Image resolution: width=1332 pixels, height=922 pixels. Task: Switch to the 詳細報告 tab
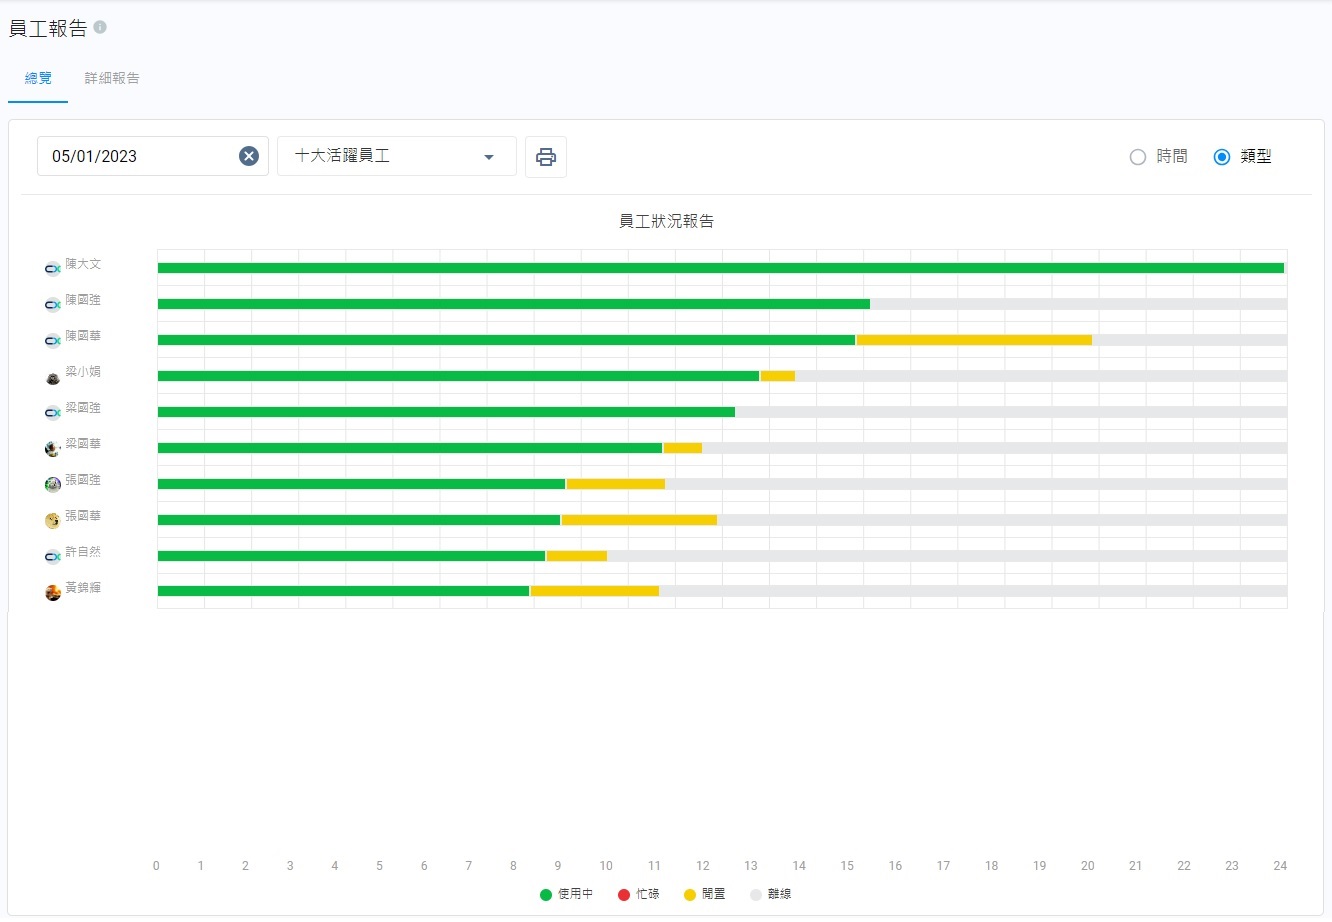pos(112,78)
